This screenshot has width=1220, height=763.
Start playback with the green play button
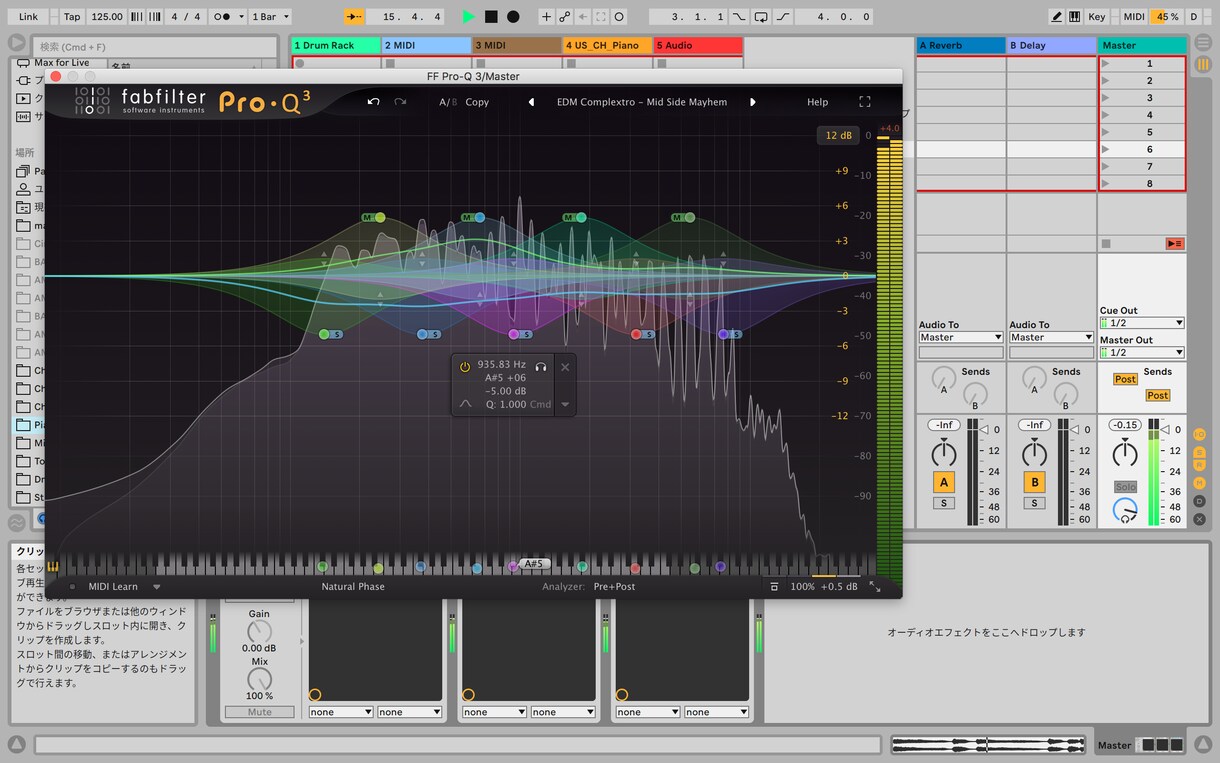click(x=469, y=17)
